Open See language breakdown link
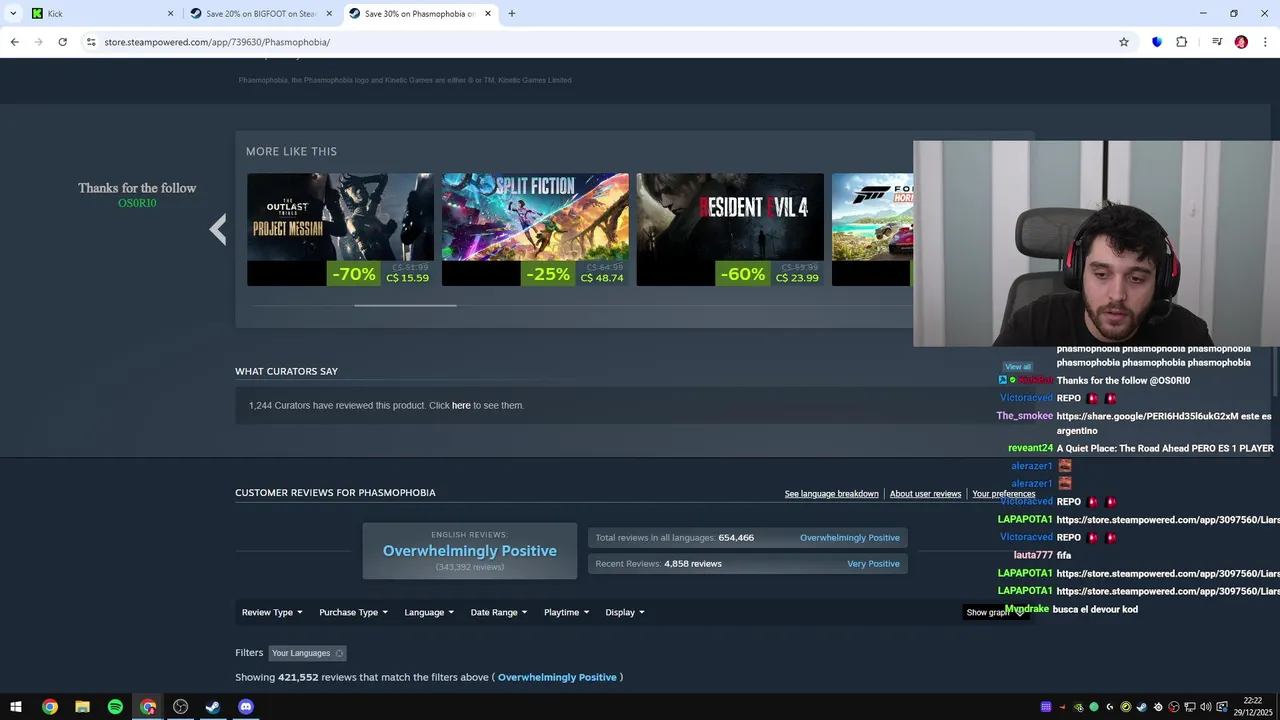 pos(831,494)
